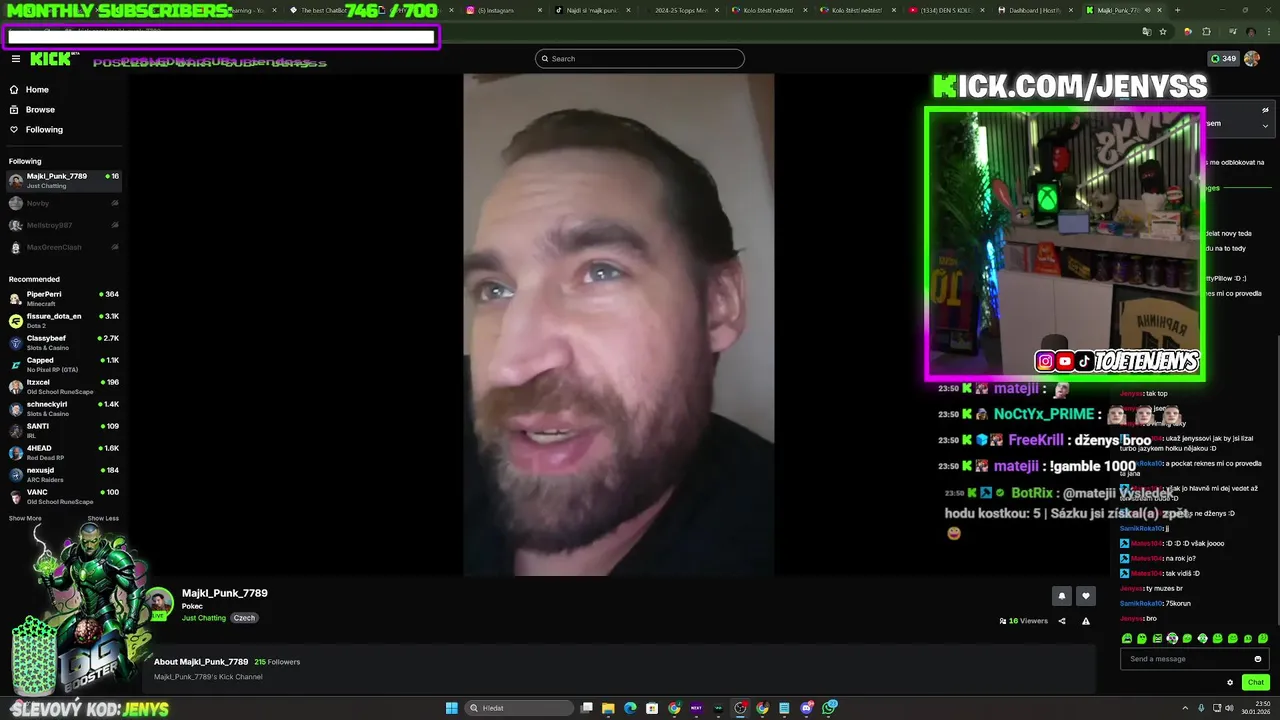This screenshot has width=1280, height=720.
Task: Open followed channel MaxGreenClash
Action: pyautogui.click(x=64, y=247)
